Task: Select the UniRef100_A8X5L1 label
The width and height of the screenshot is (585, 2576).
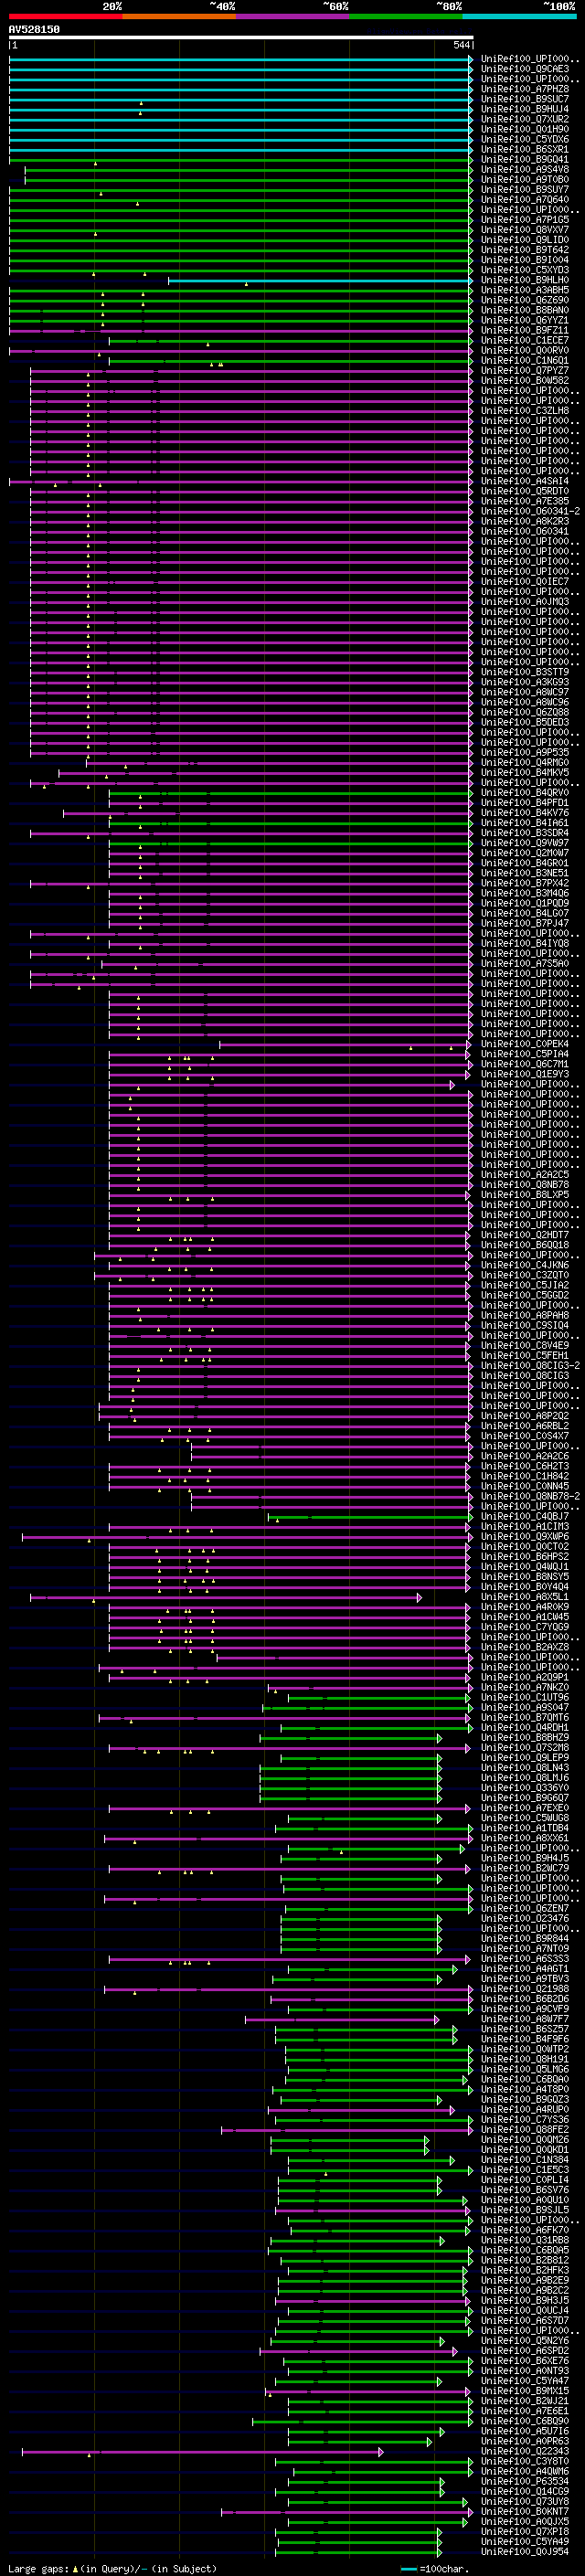Action: click(x=525, y=1597)
